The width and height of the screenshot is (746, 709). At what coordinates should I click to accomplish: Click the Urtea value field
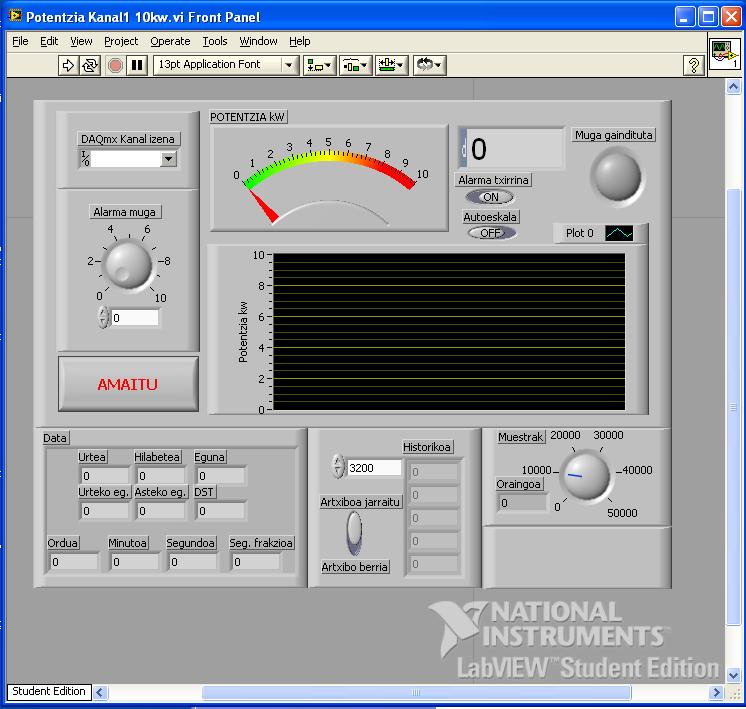[x=104, y=475]
